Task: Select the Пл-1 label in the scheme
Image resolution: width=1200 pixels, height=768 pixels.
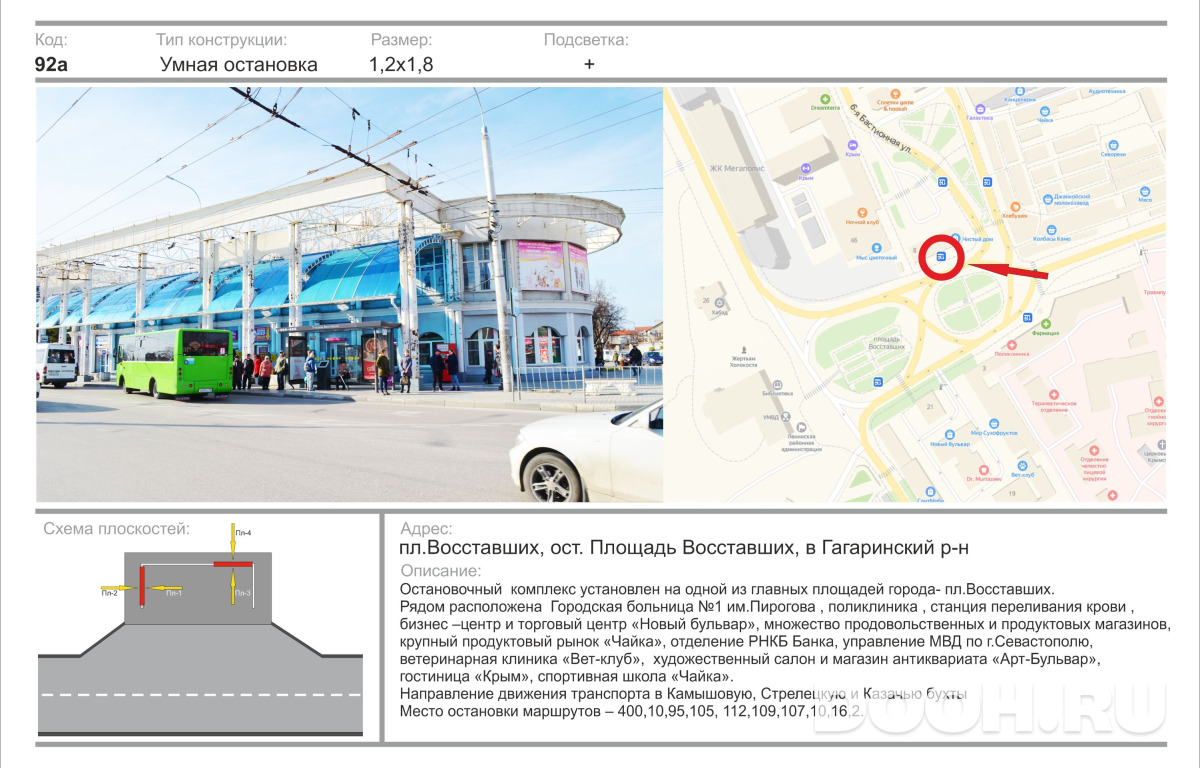Action: point(174,594)
